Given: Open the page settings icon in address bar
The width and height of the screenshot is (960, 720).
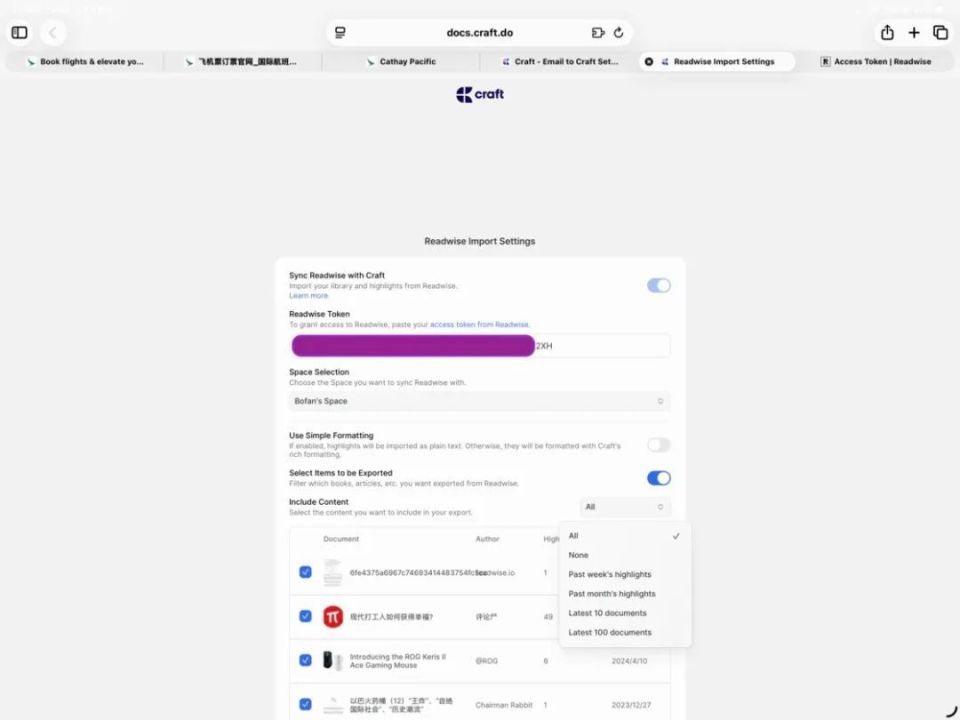Looking at the screenshot, I should (x=340, y=32).
